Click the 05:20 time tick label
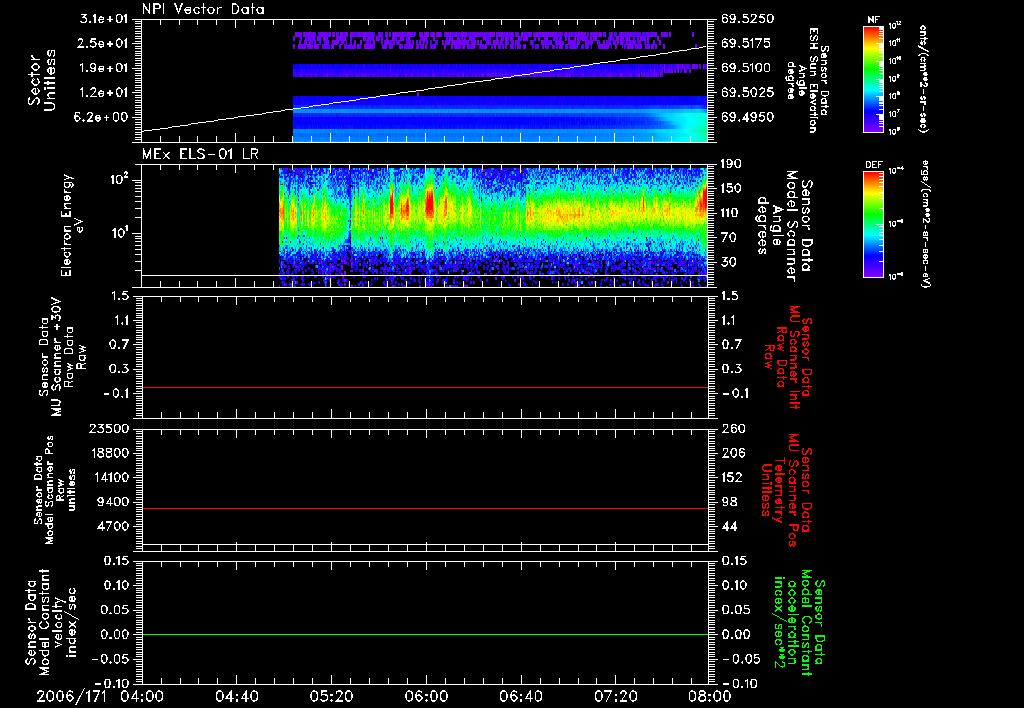This screenshot has width=1024, height=708. coord(331,696)
